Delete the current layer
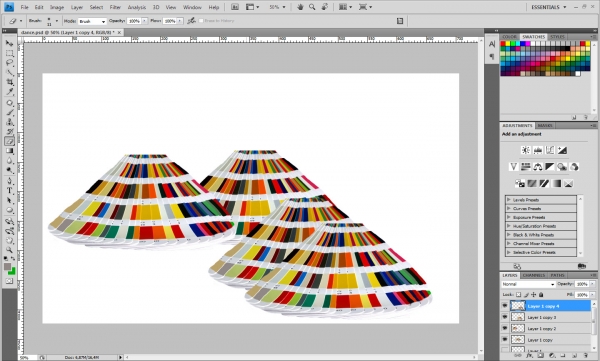This screenshot has height=361, width=600. (x=585, y=356)
